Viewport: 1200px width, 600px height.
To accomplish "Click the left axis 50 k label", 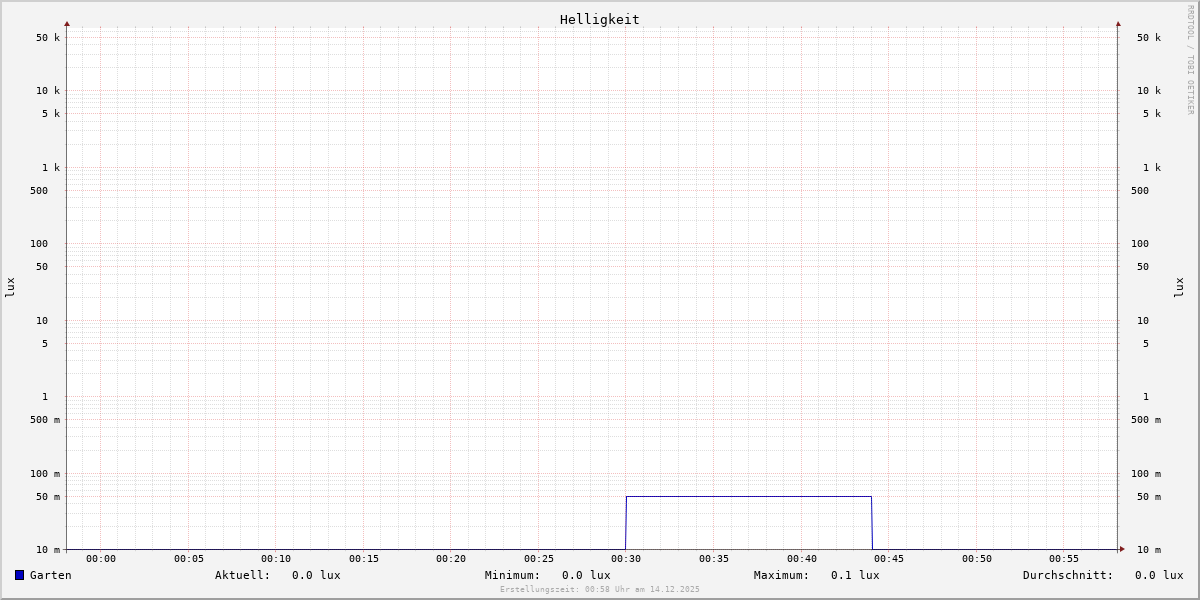I will click(x=48, y=38).
